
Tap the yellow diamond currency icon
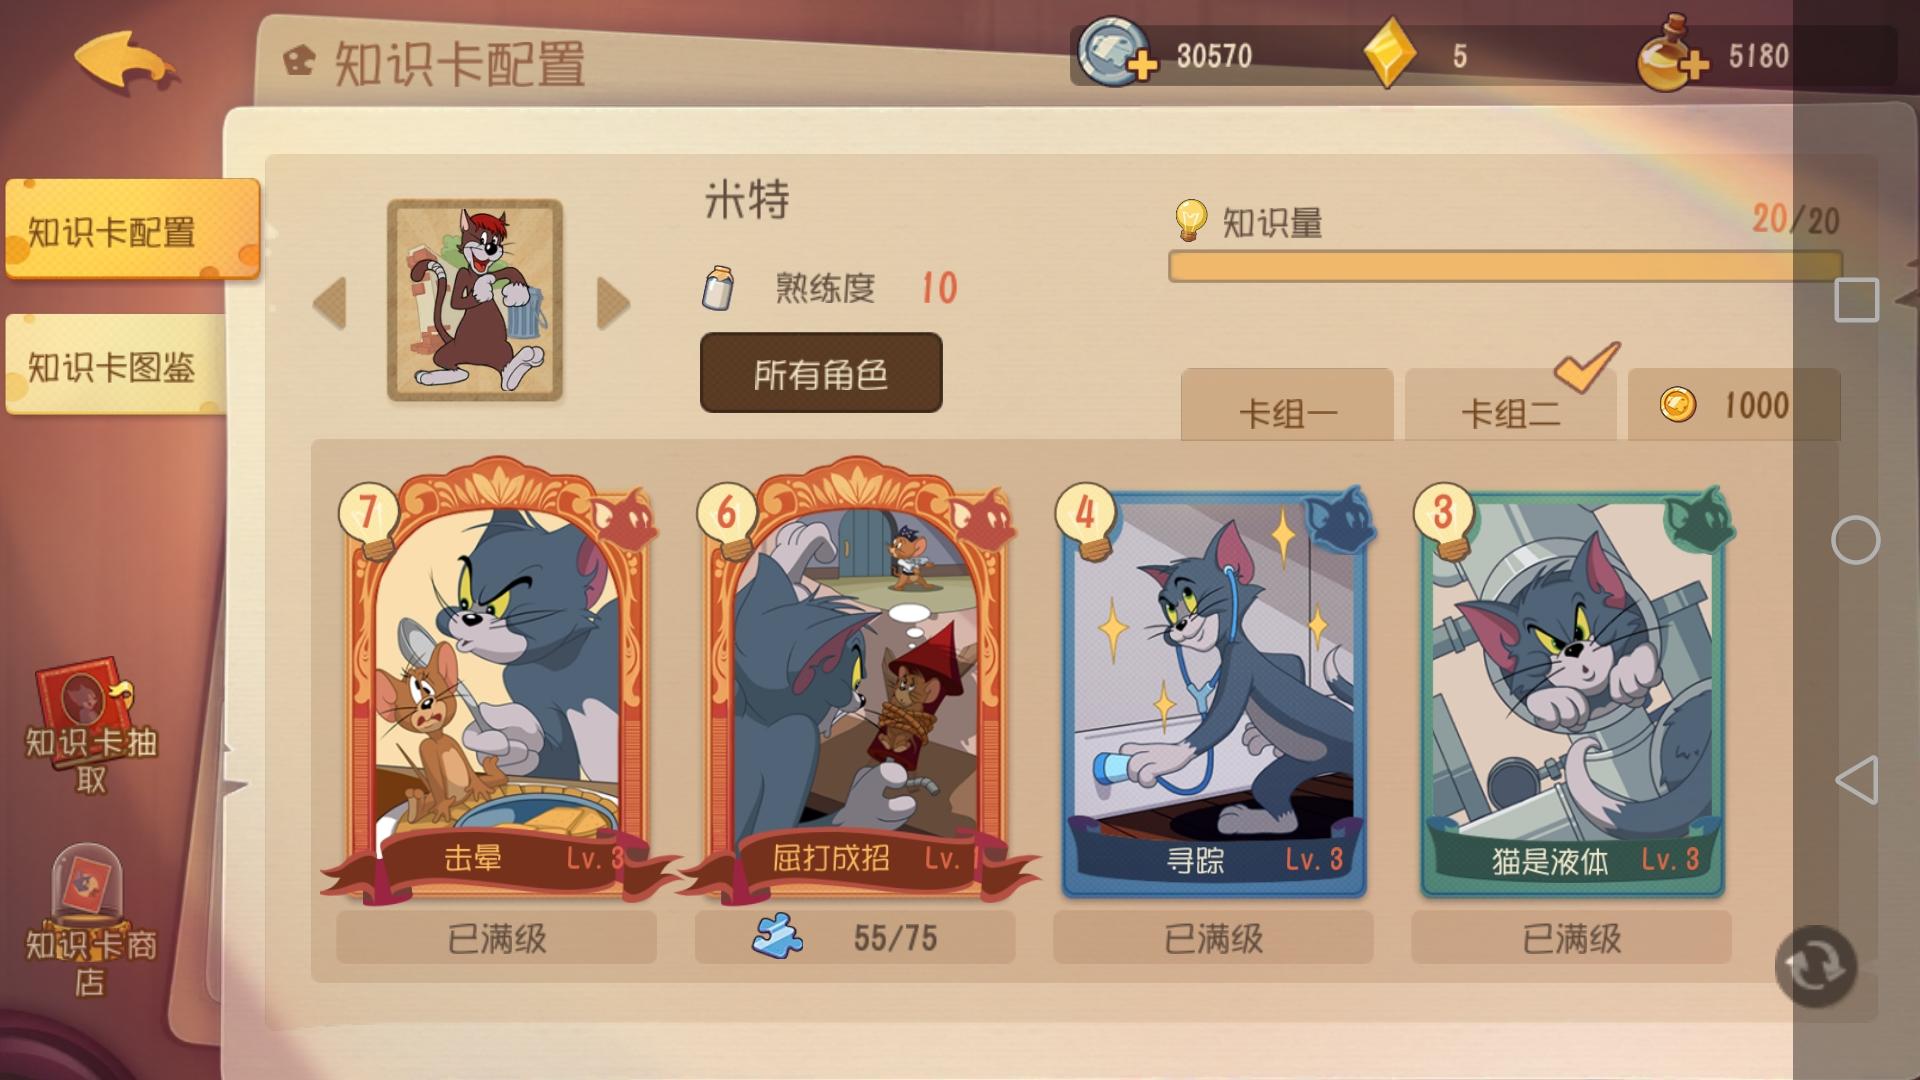(x=1390, y=54)
